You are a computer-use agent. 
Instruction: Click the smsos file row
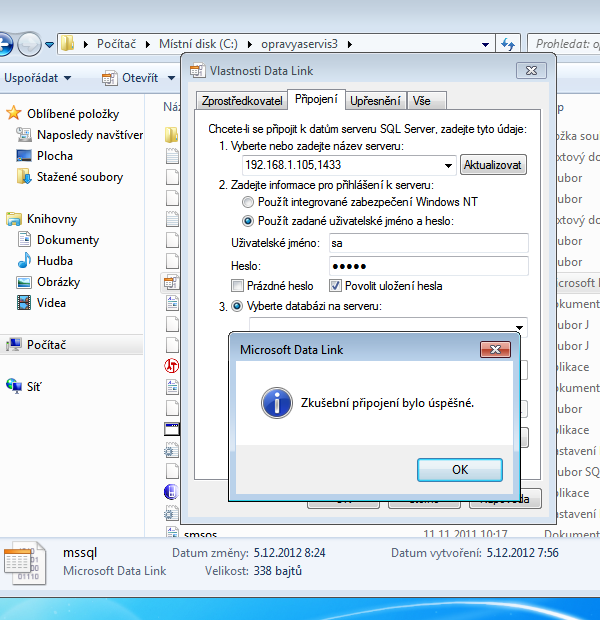pos(372,534)
